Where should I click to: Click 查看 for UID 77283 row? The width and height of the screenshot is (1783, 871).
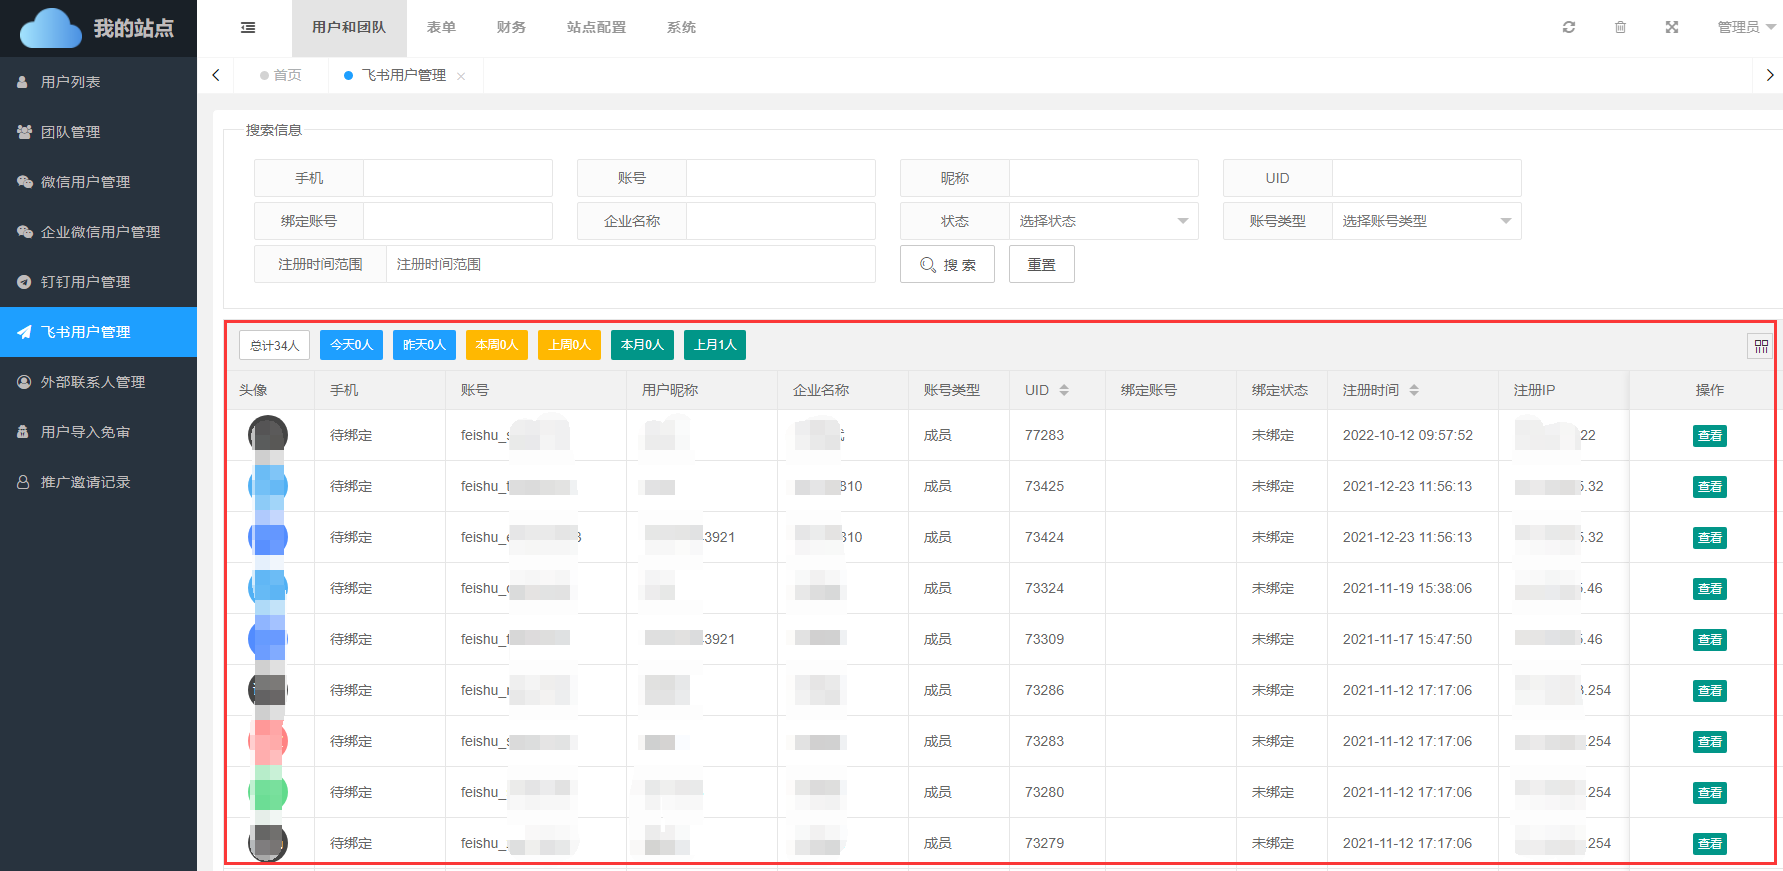tap(1709, 436)
